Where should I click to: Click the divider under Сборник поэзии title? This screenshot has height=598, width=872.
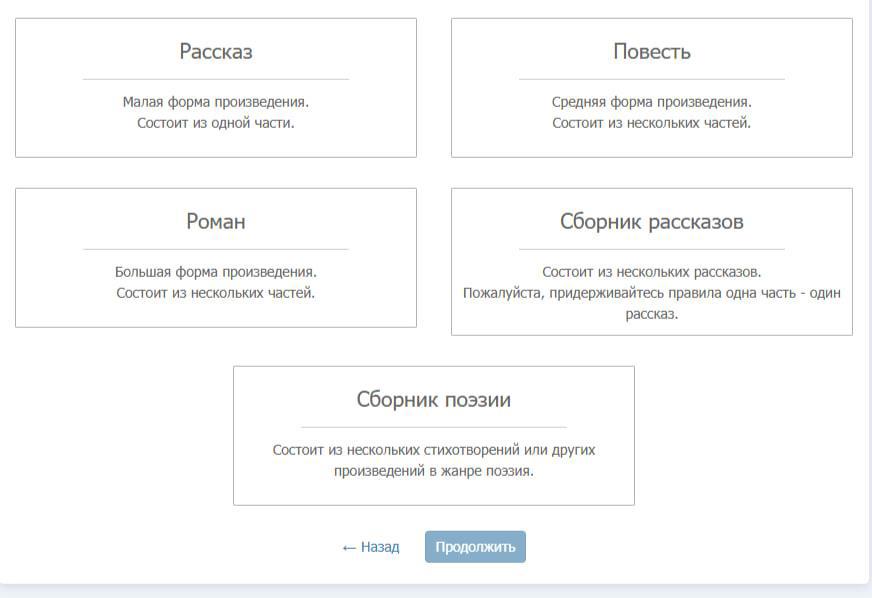(x=433, y=427)
